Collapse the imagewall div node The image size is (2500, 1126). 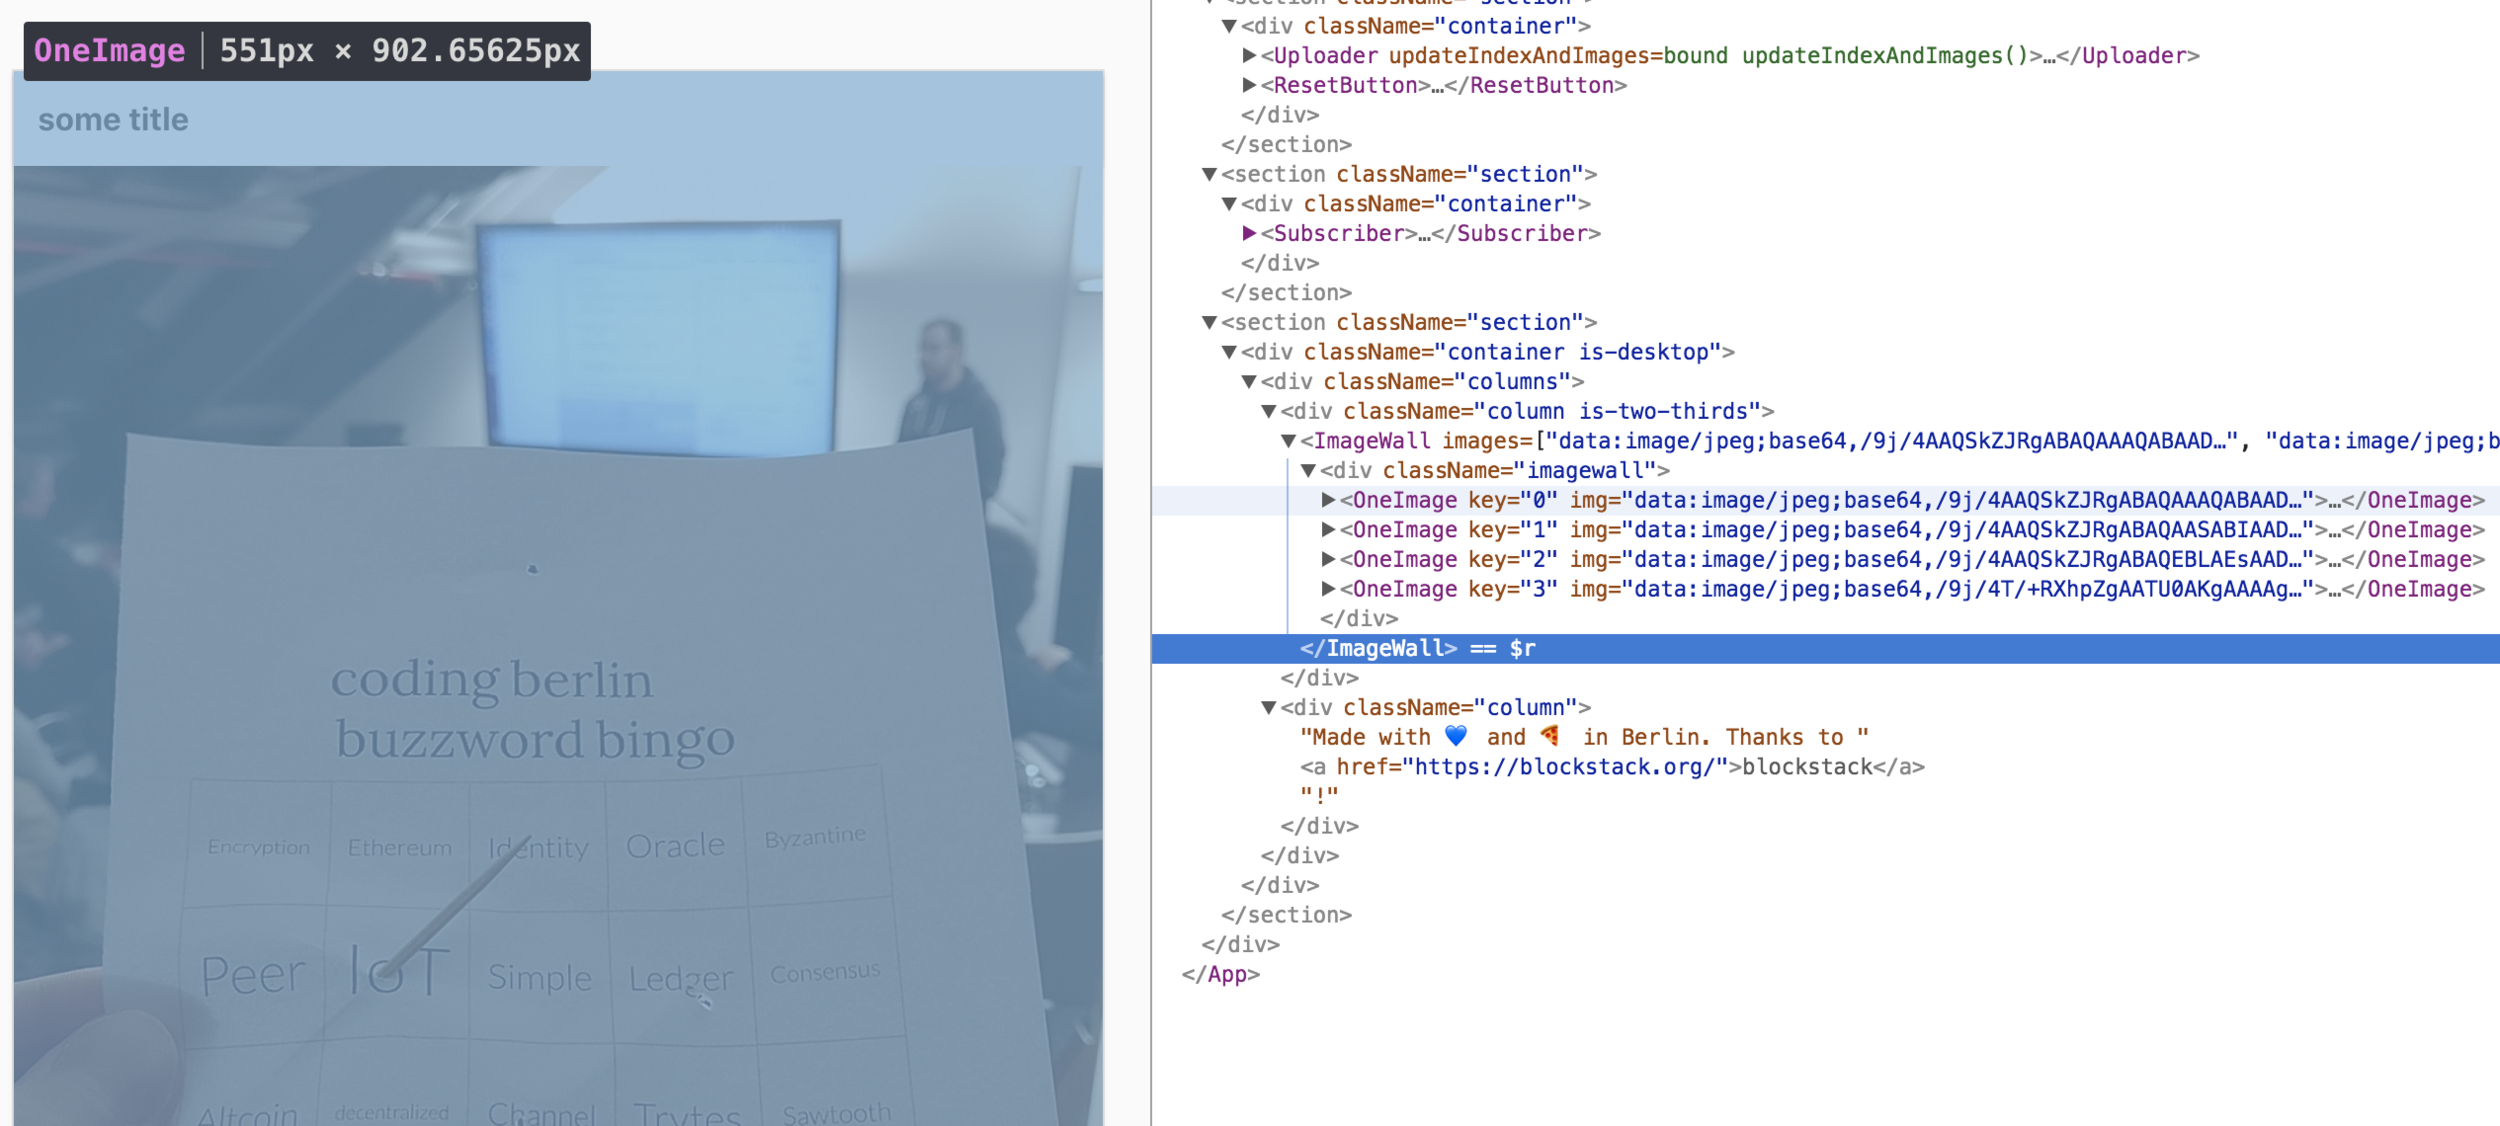click(1308, 470)
